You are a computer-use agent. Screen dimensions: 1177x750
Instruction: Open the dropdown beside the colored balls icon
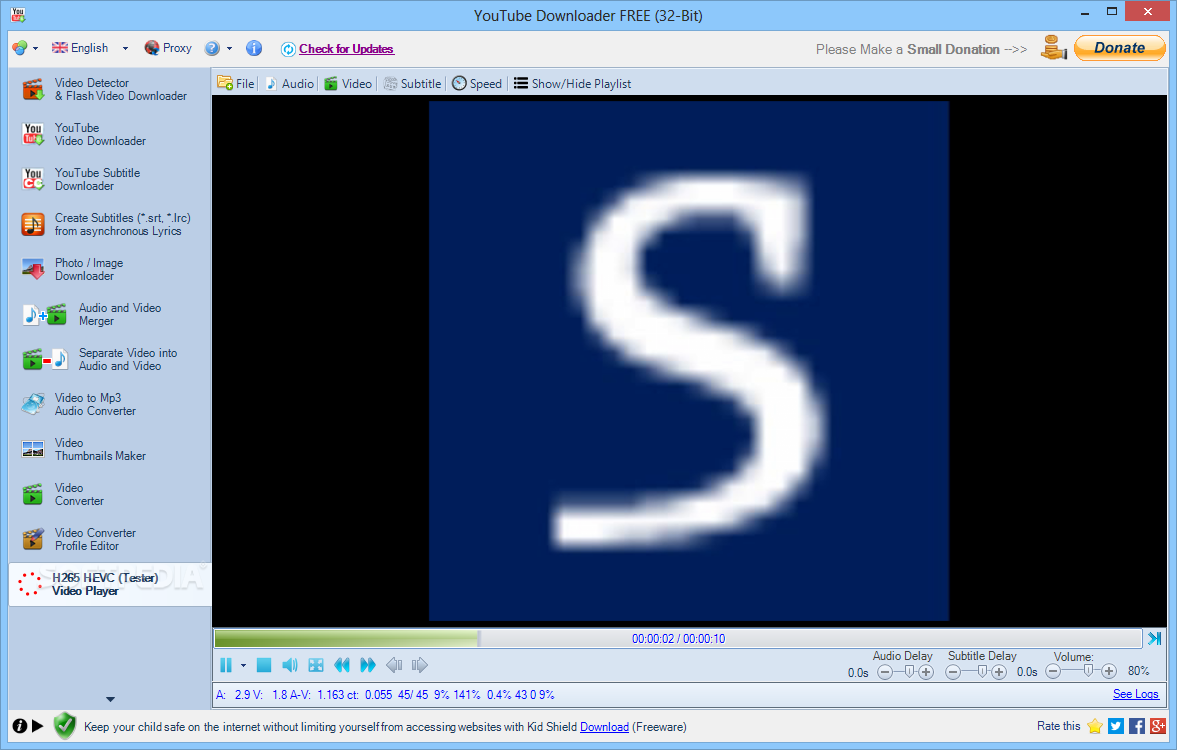pos(35,49)
